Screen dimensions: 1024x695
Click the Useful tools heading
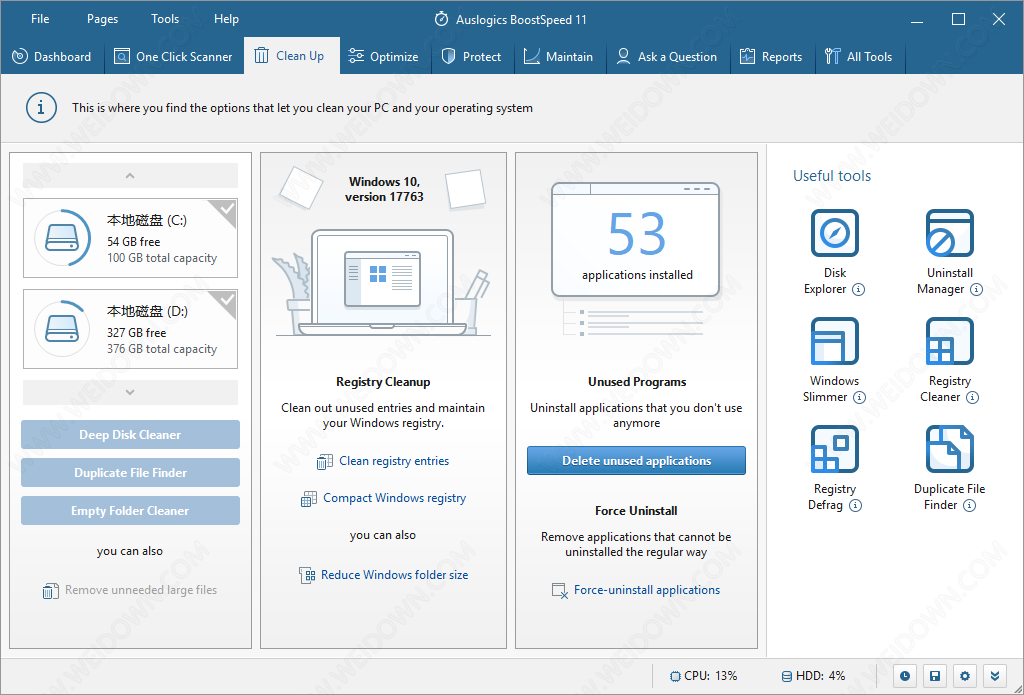(831, 176)
